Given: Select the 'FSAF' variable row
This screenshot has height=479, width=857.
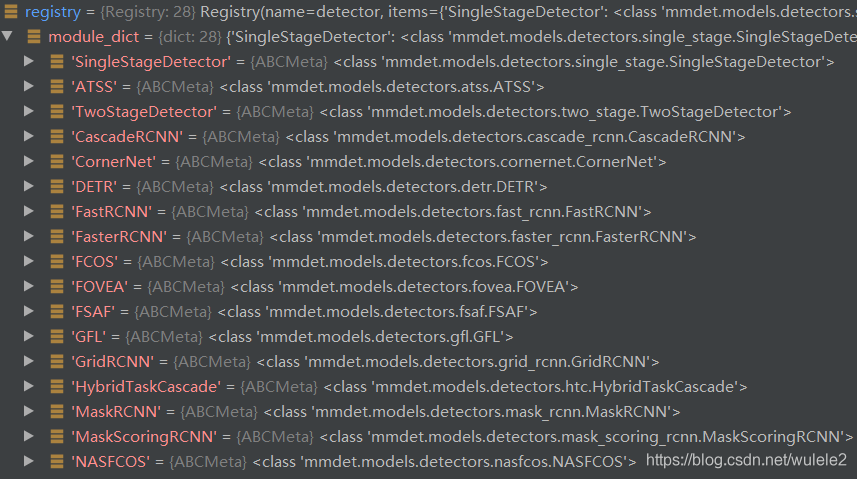Looking at the screenshot, I should [428, 312].
